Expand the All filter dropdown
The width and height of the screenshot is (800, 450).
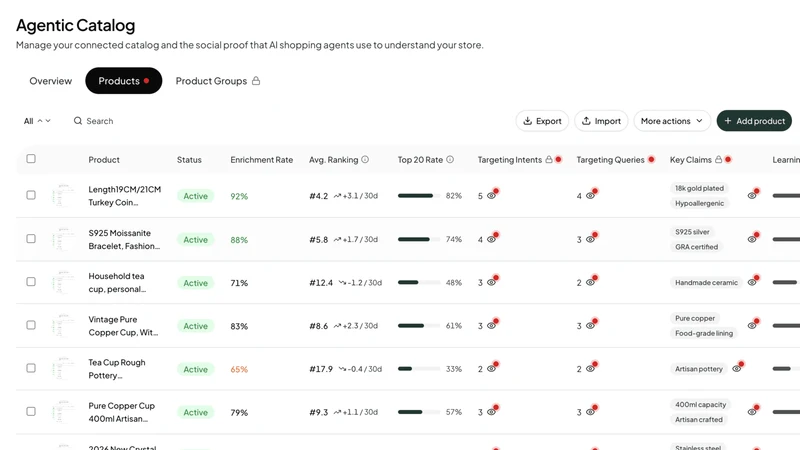(37, 121)
